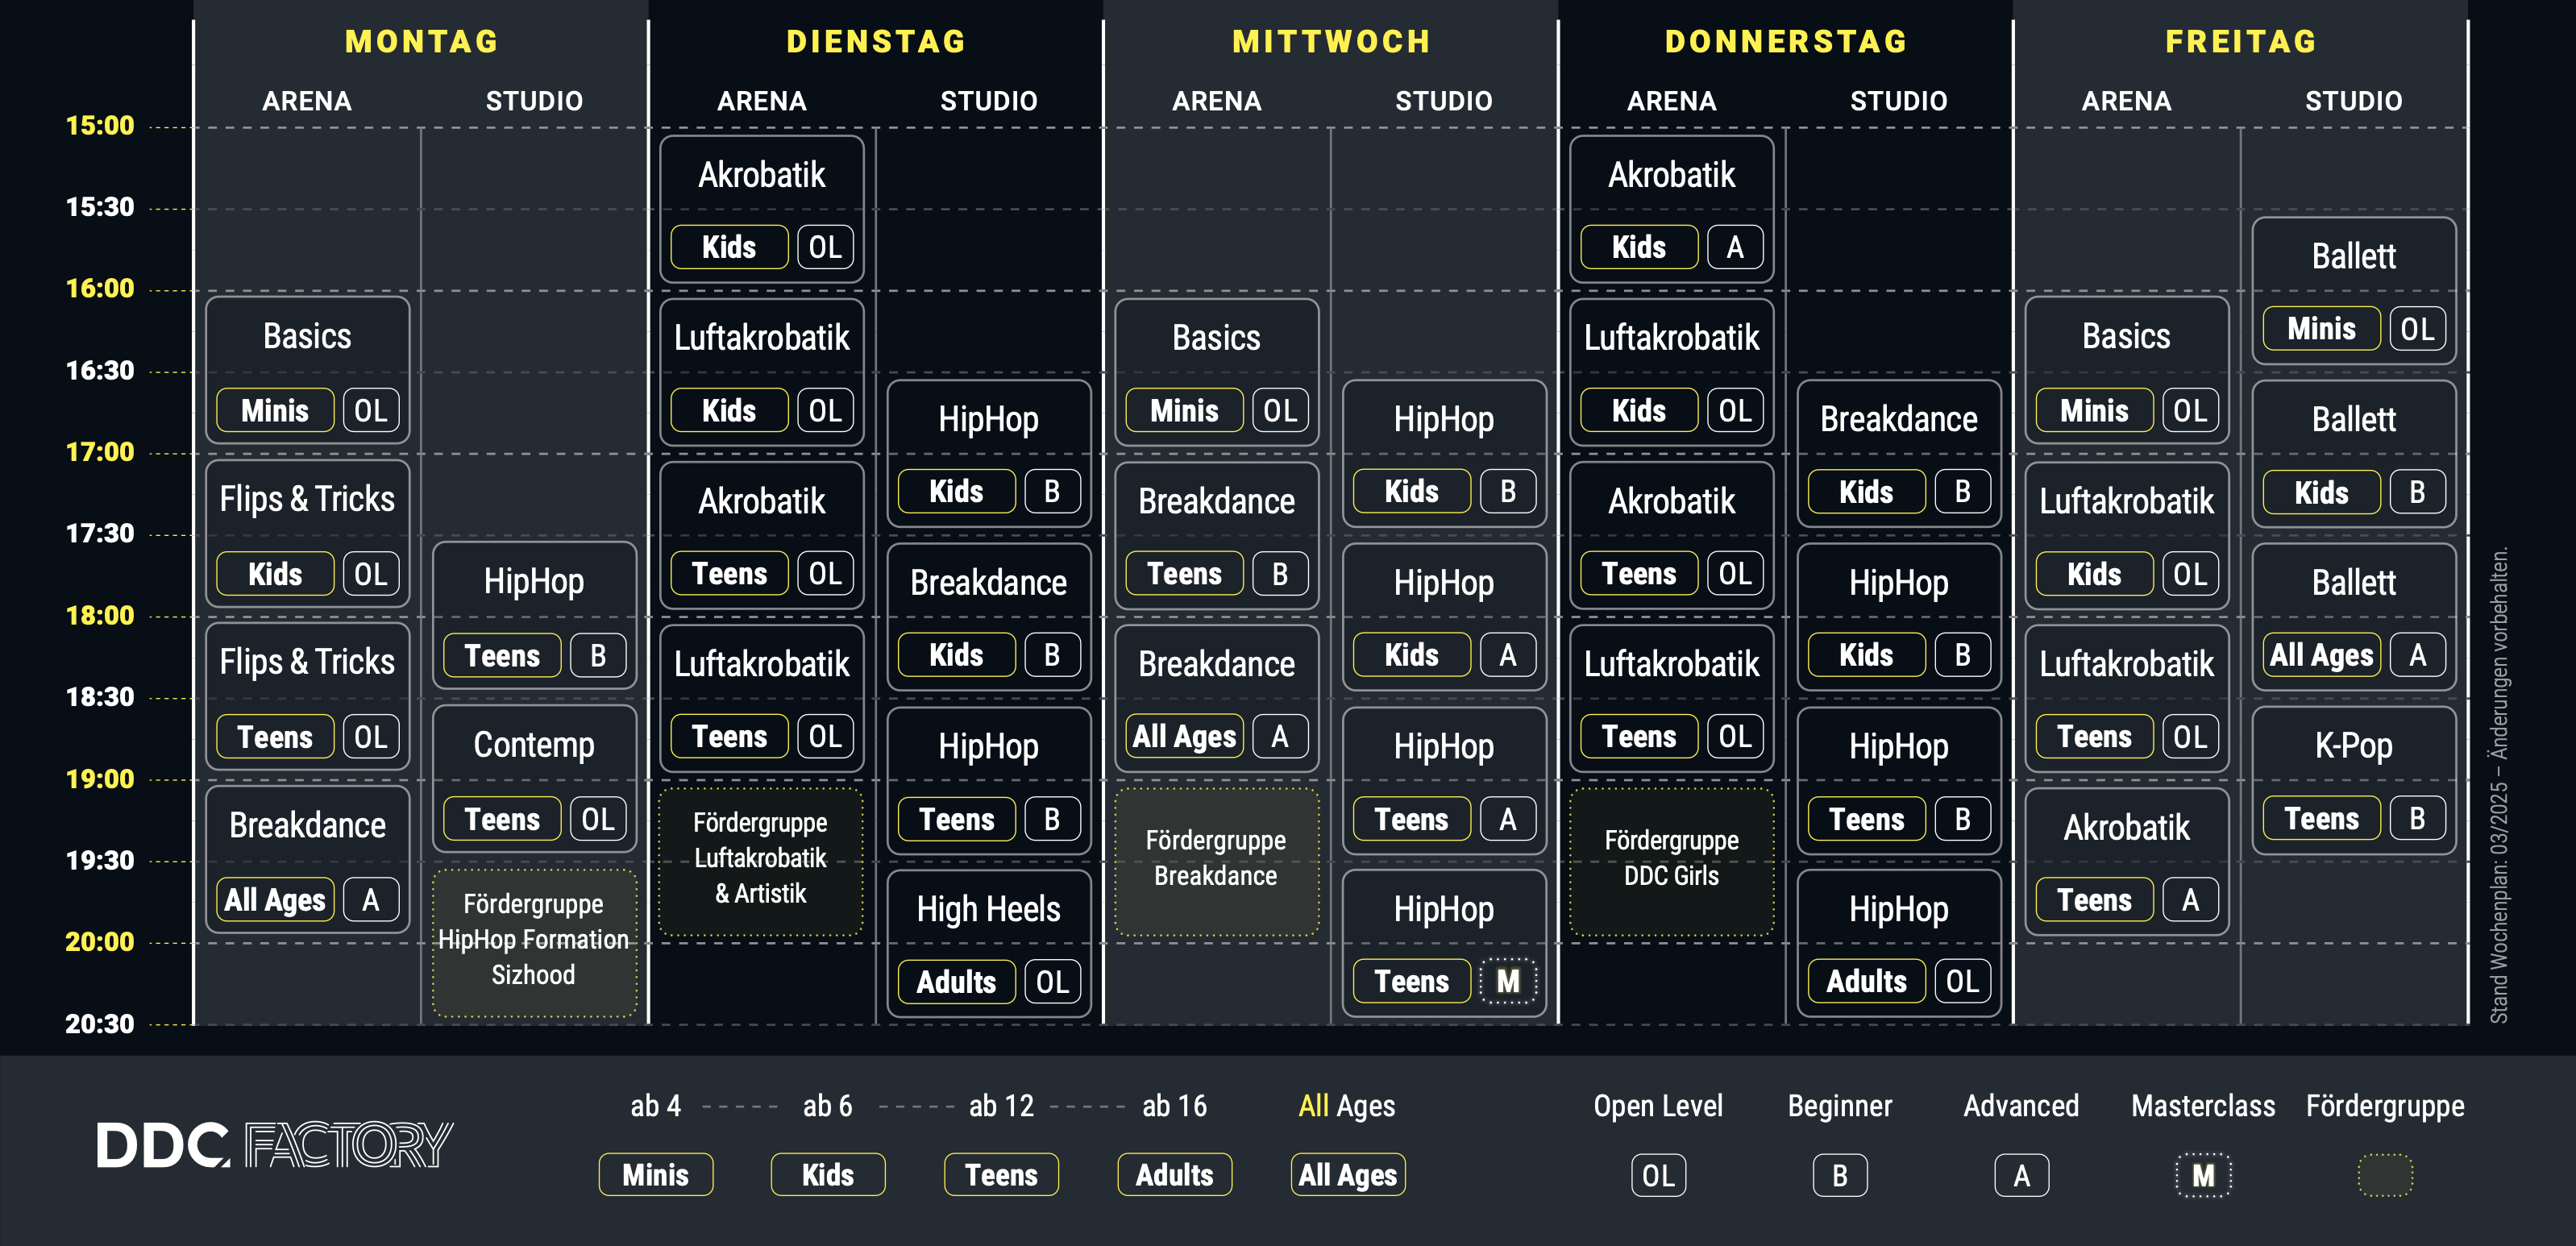Click the Advanced A legend badge
Image resolution: width=2576 pixels, height=1246 pixels.
pos(2021,1175)
